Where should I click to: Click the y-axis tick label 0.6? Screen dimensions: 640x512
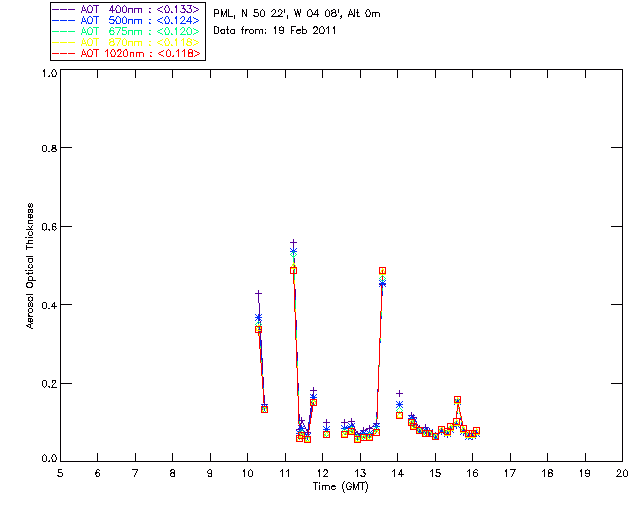(49, 226)
